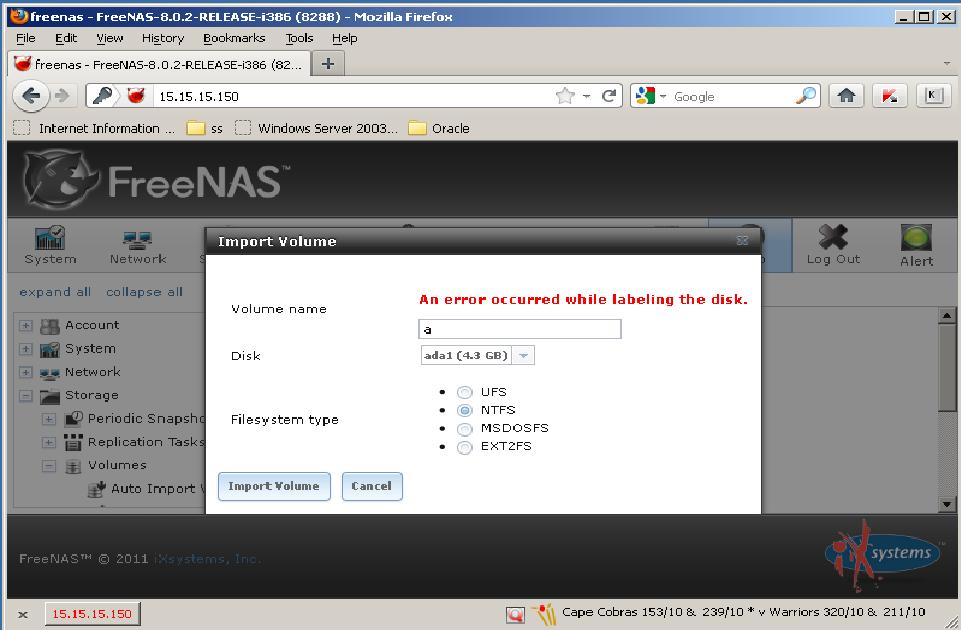Bookmark this page with the star icon
The image size is (961, 630).
pyautogui.click(x=564, y=96)
